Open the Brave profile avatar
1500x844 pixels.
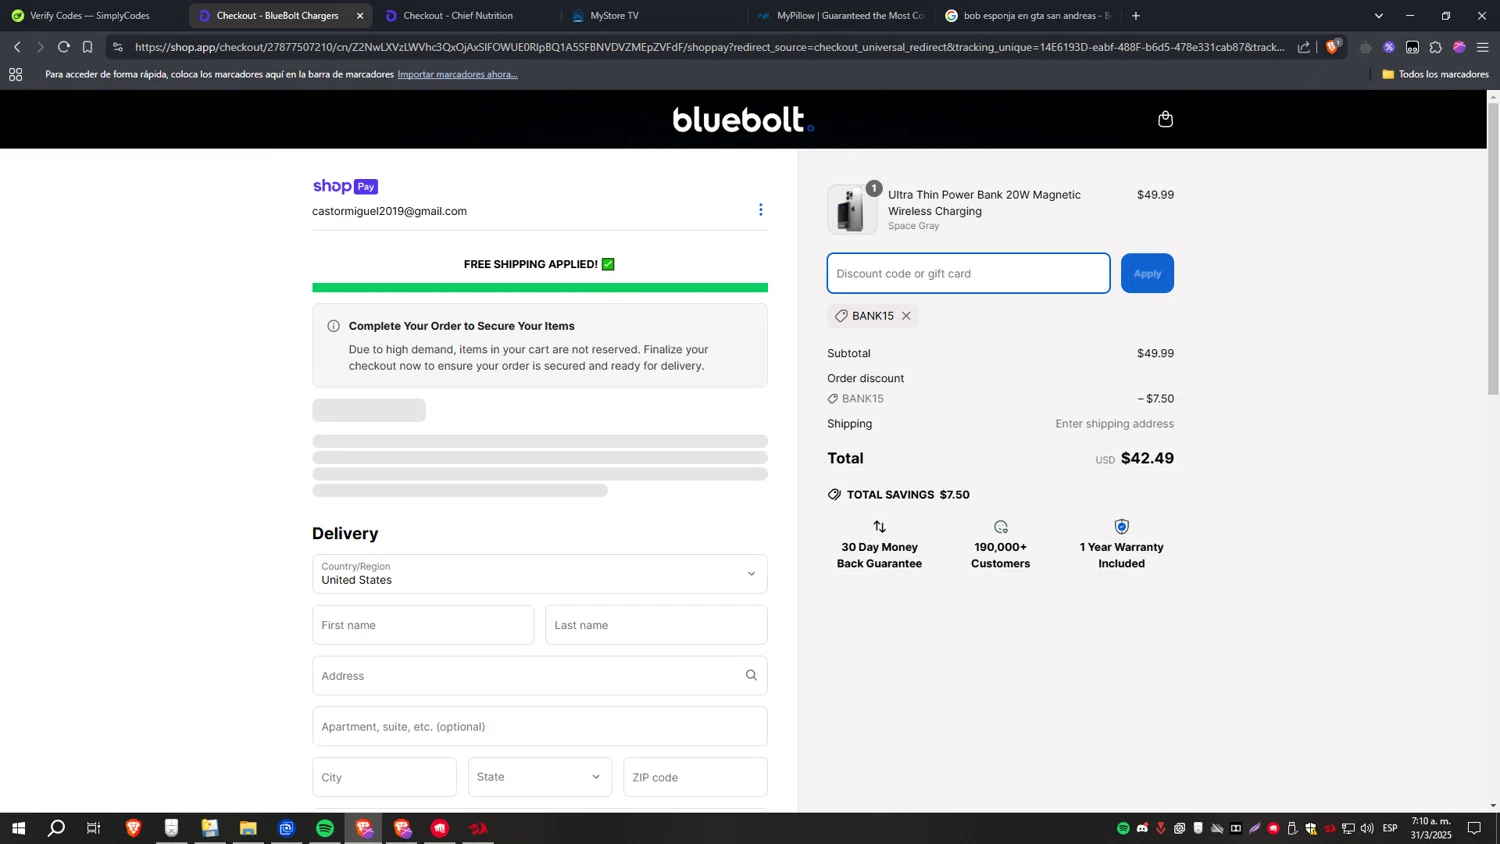[1459, 47]
